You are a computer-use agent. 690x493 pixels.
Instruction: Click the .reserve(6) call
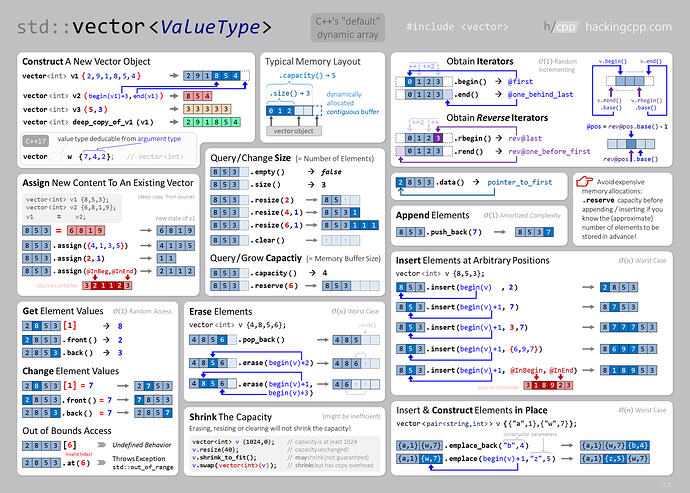point(274,285)
